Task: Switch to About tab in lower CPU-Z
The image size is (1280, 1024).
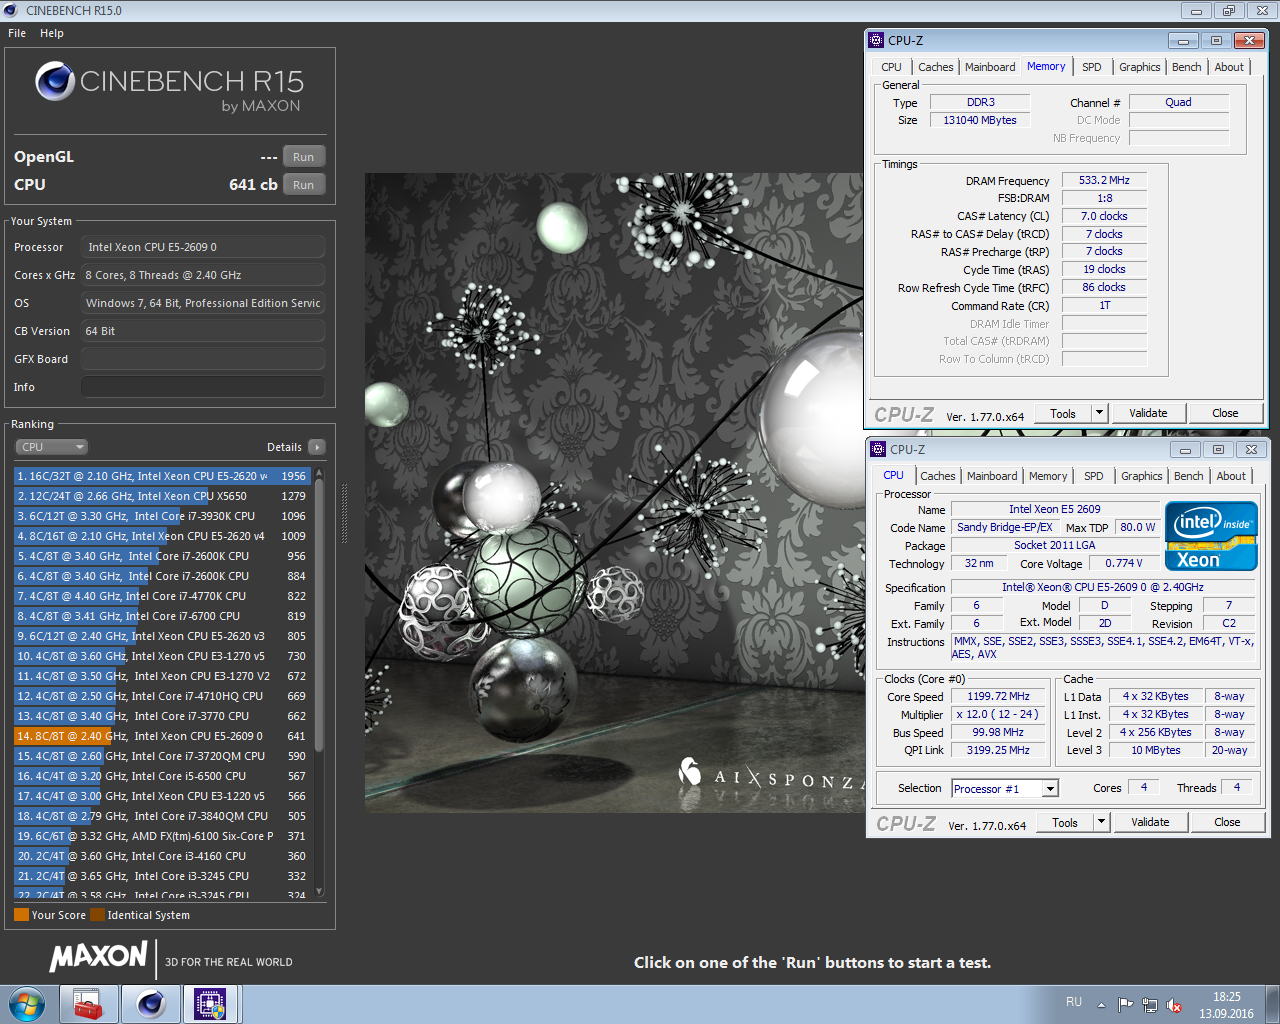Action: coord(1231,476)
